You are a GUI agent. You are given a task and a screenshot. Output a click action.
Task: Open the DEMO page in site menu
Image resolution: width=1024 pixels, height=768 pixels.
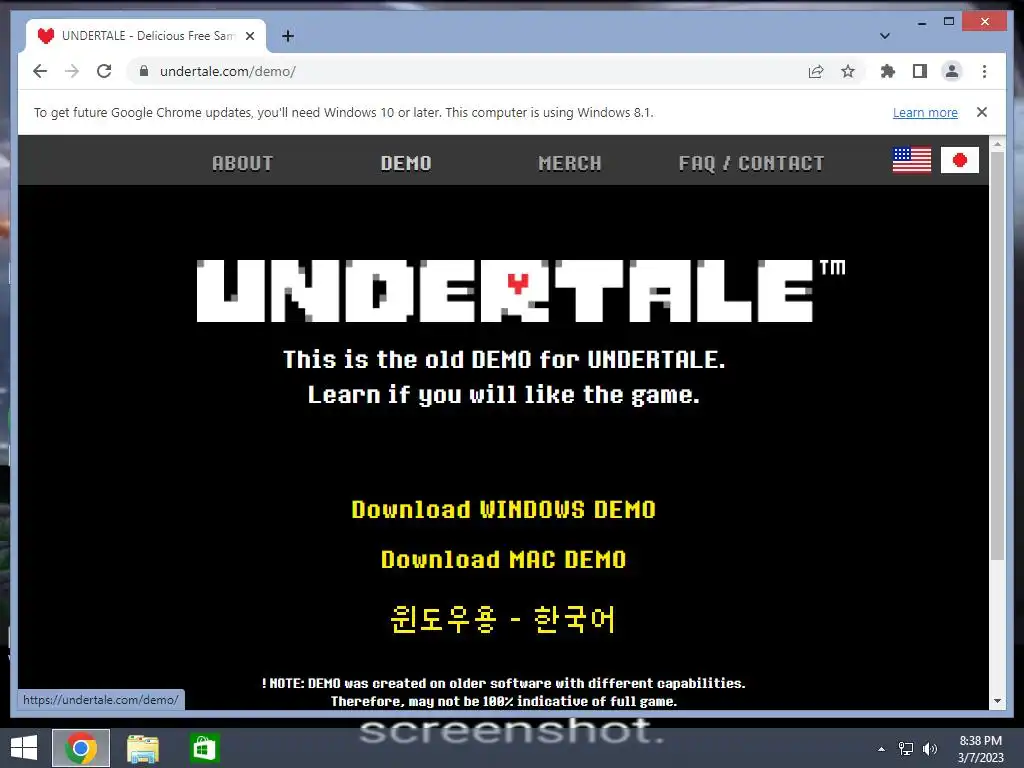406,163
